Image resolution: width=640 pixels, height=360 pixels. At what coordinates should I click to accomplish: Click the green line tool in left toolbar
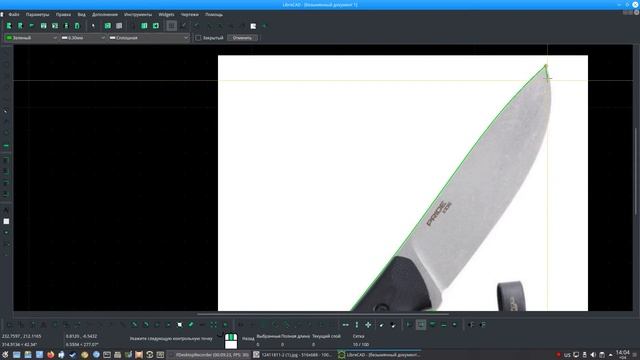6,145
